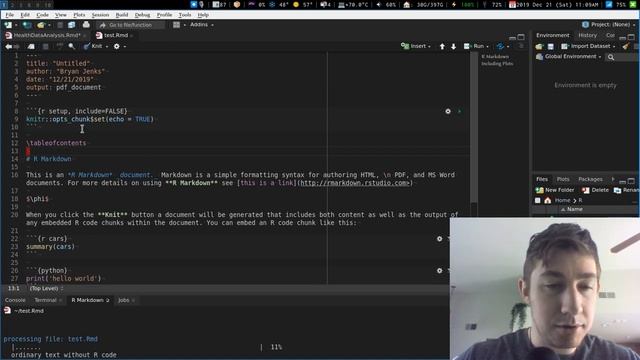Select the History tab

pyautogui.click(x=587, y=36)
